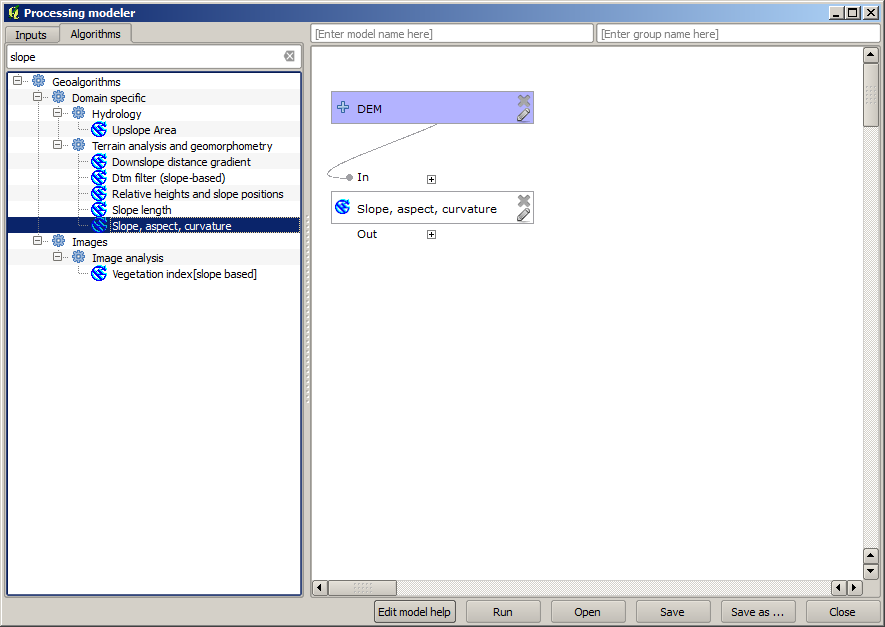Click the horizontal scrollbar thumb of canvas
The image size is (885, 627).
(x=362, y=588)
